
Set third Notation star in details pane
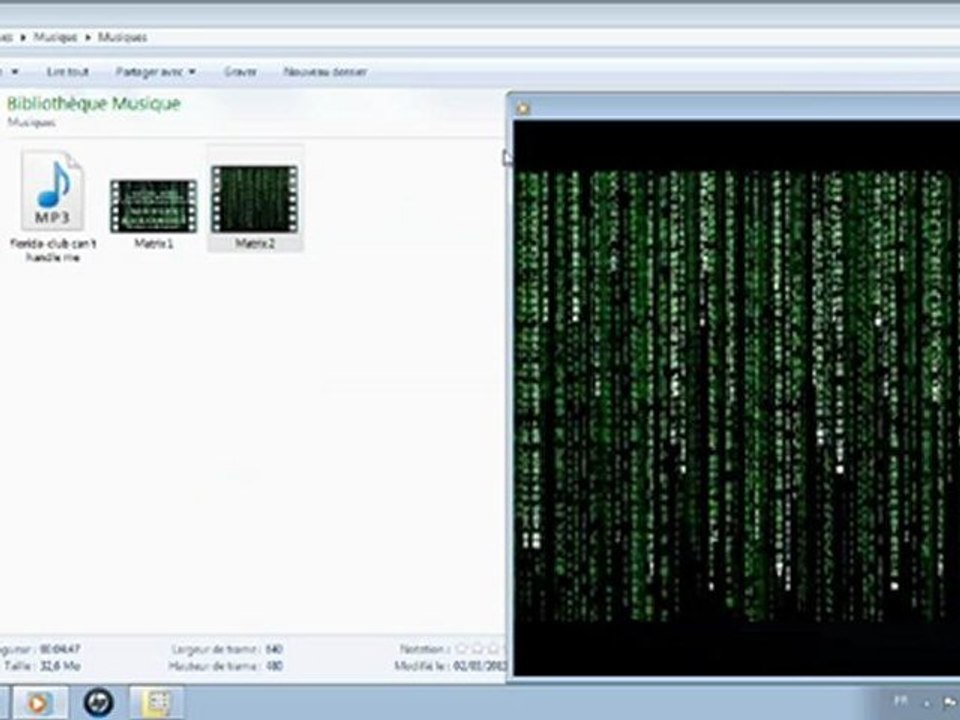[x=493, y=648]
